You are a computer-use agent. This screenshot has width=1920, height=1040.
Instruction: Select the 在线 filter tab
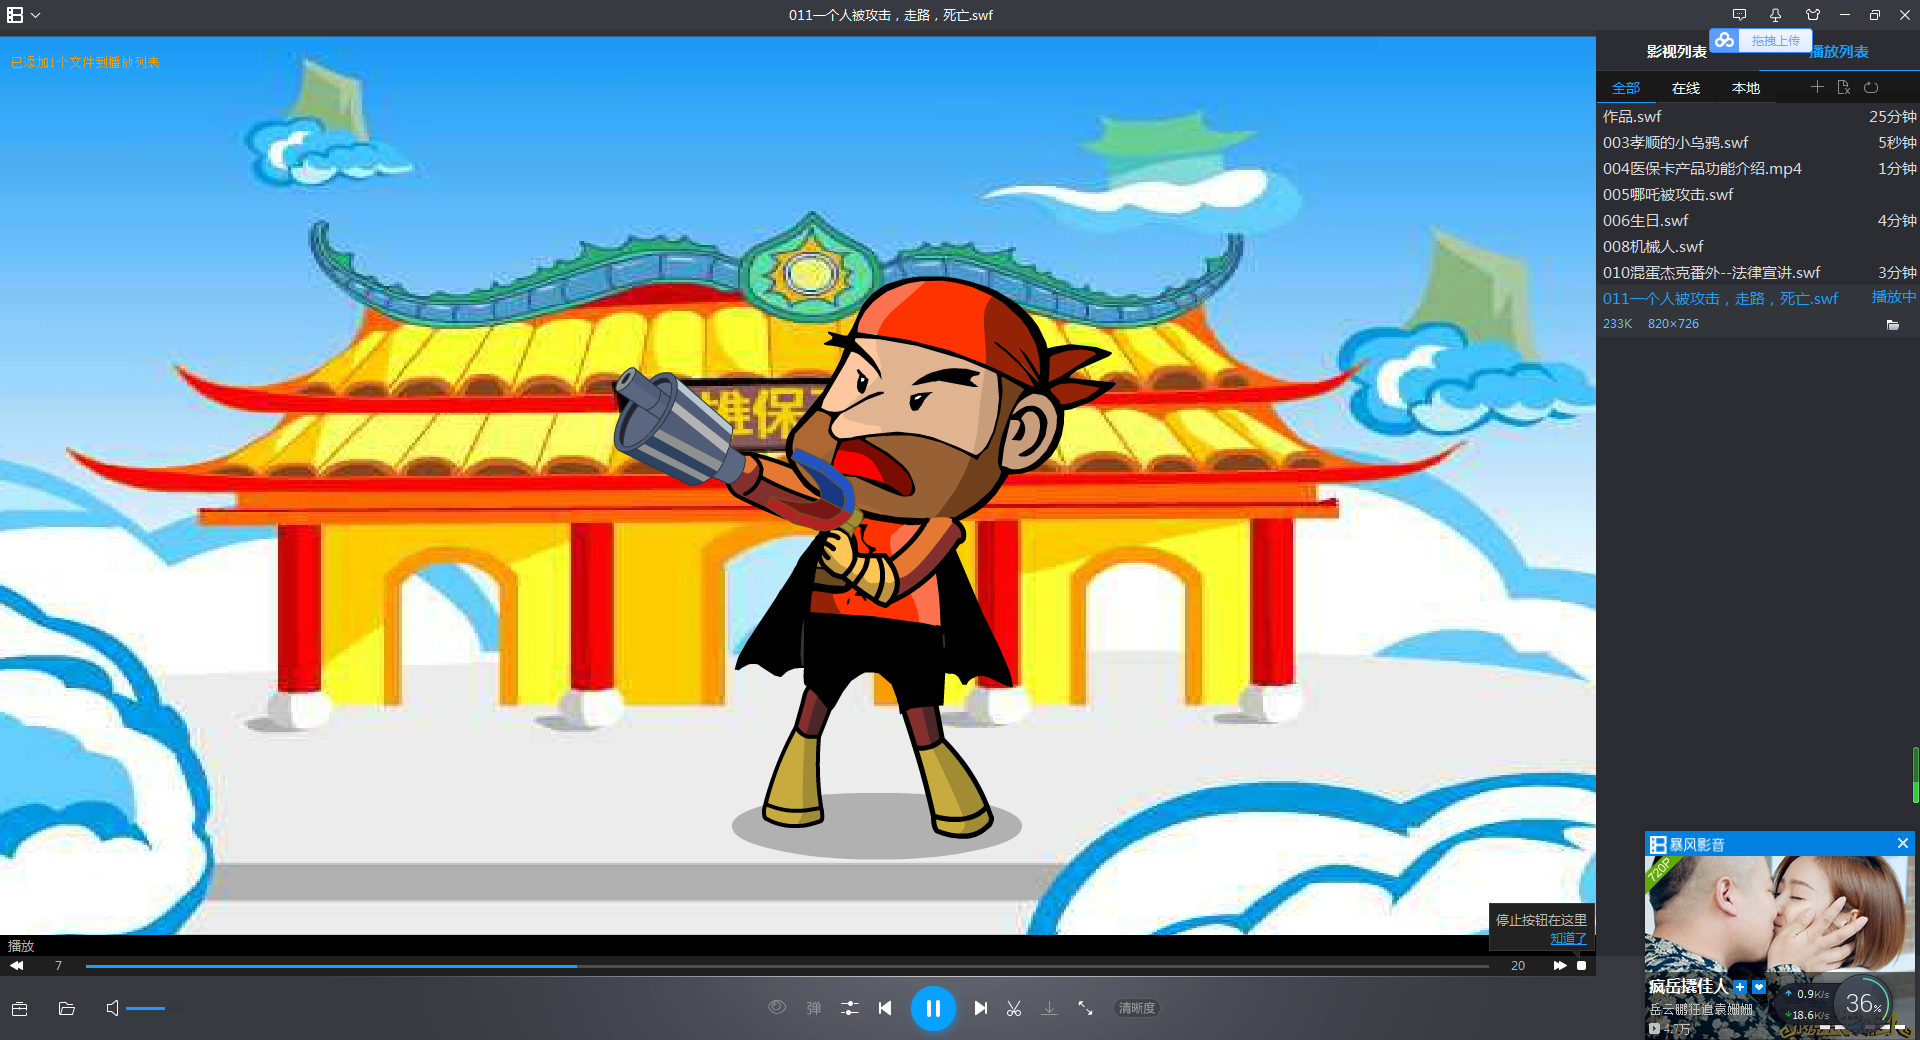1686,88
